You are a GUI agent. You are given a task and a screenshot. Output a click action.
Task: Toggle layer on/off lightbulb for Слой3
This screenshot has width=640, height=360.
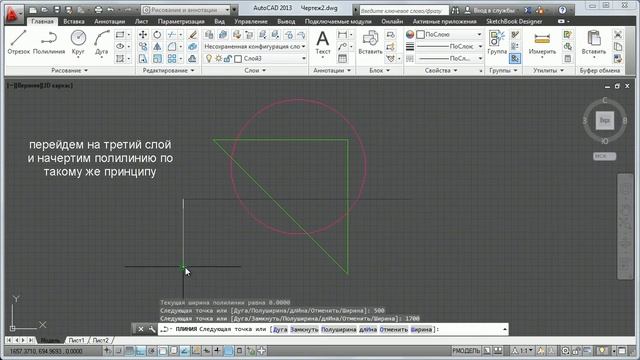(209, 59)
